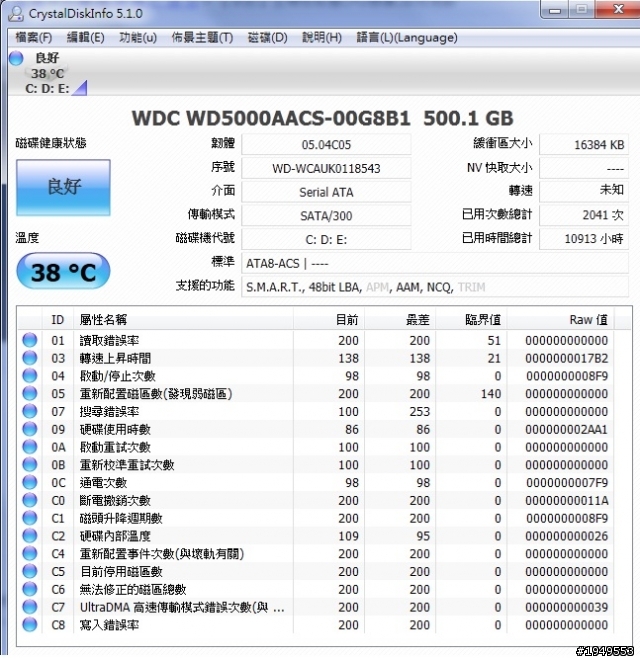Click the drive title WDC WD5000AACS-00G8B1
The height and width of the screenshot is (659, 640).
click(x=271, y=119)
